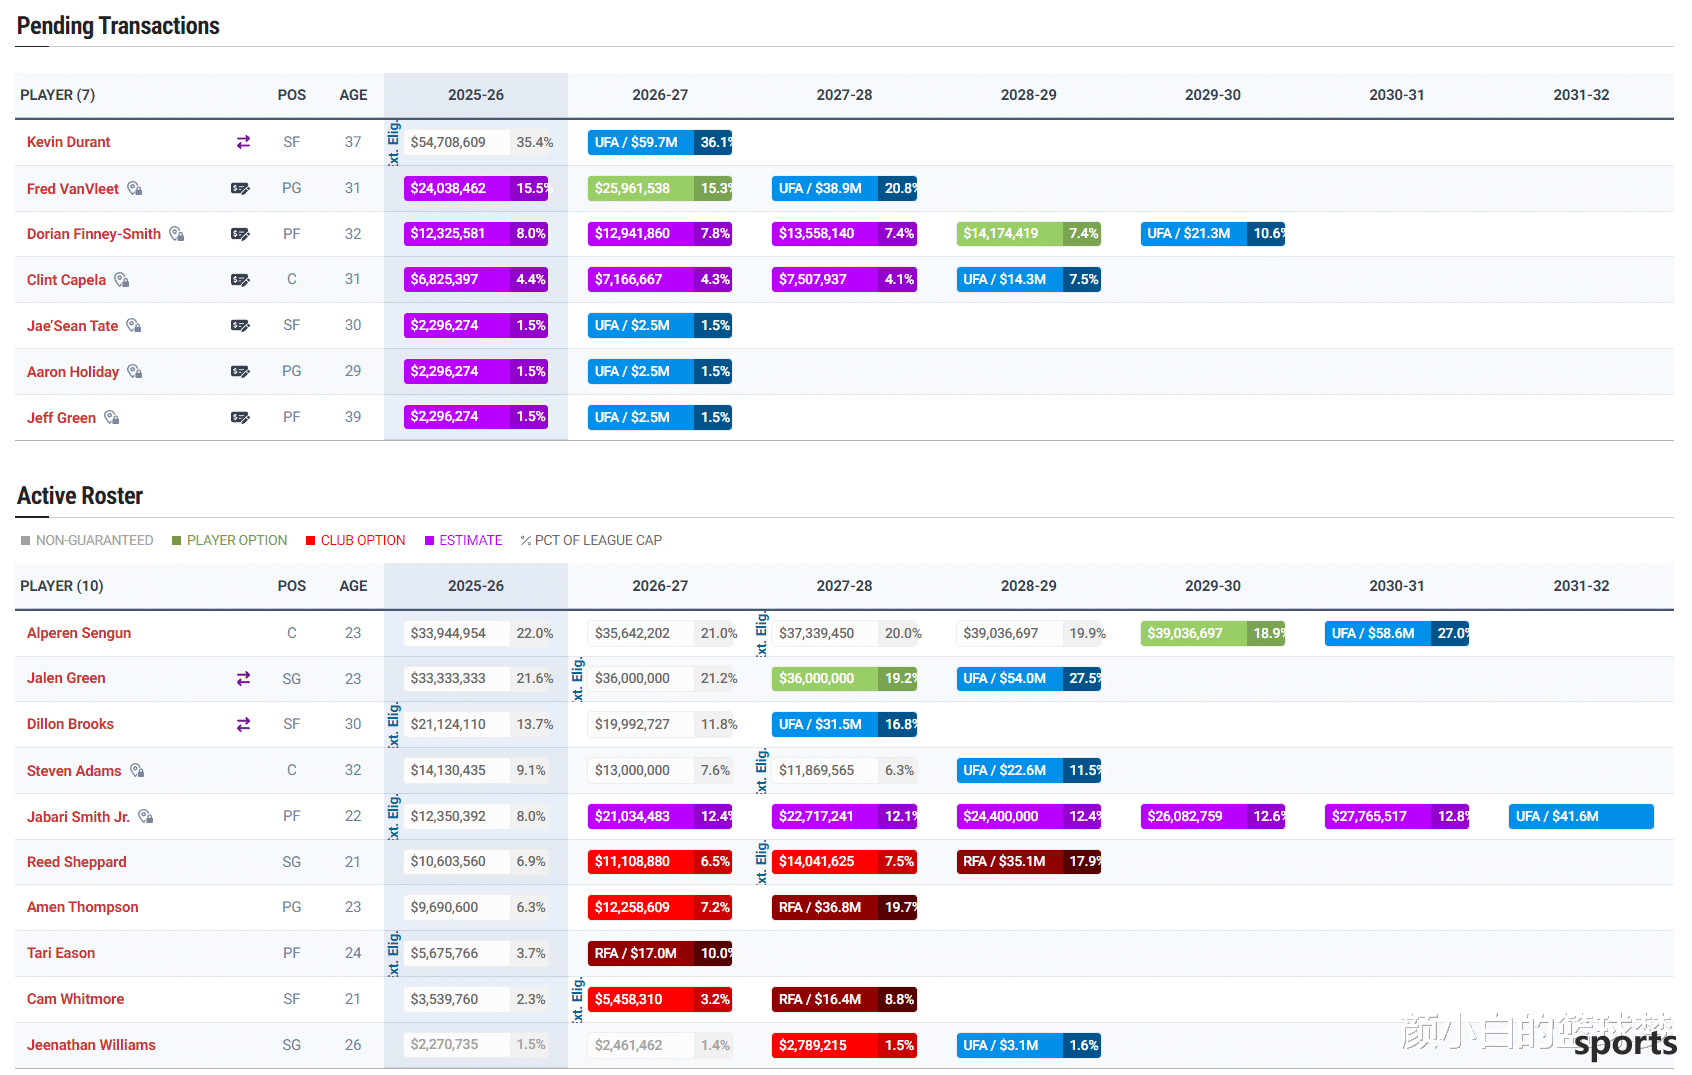Click the contract note icon beside Dorian Finney-Smith's name
This screenshot has width=1692, height=1075.
pos(177,234)
